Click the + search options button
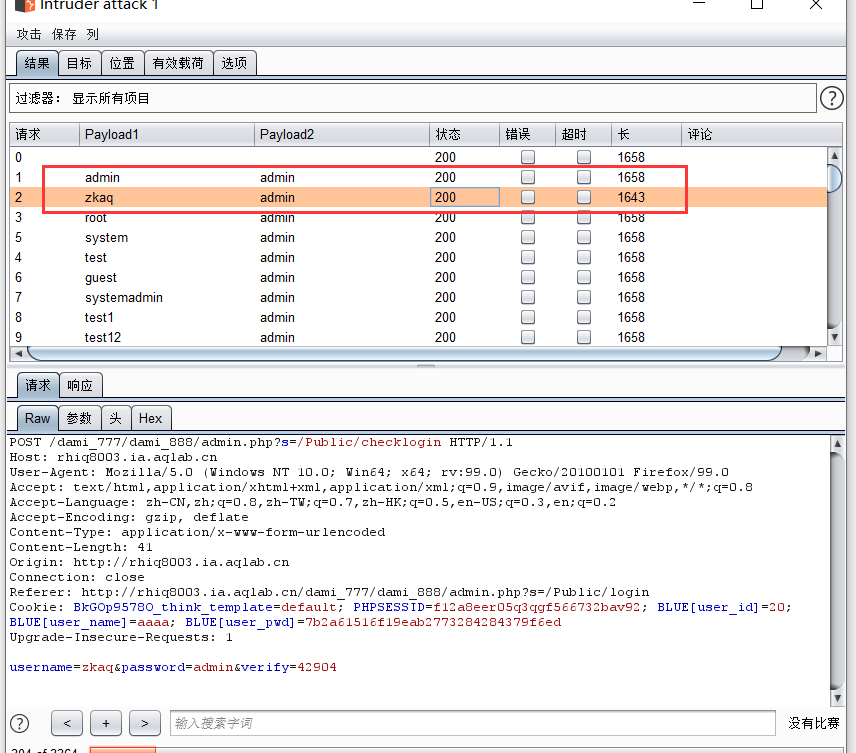The height and width of the screenshot is (753, 856). [106, 724]
